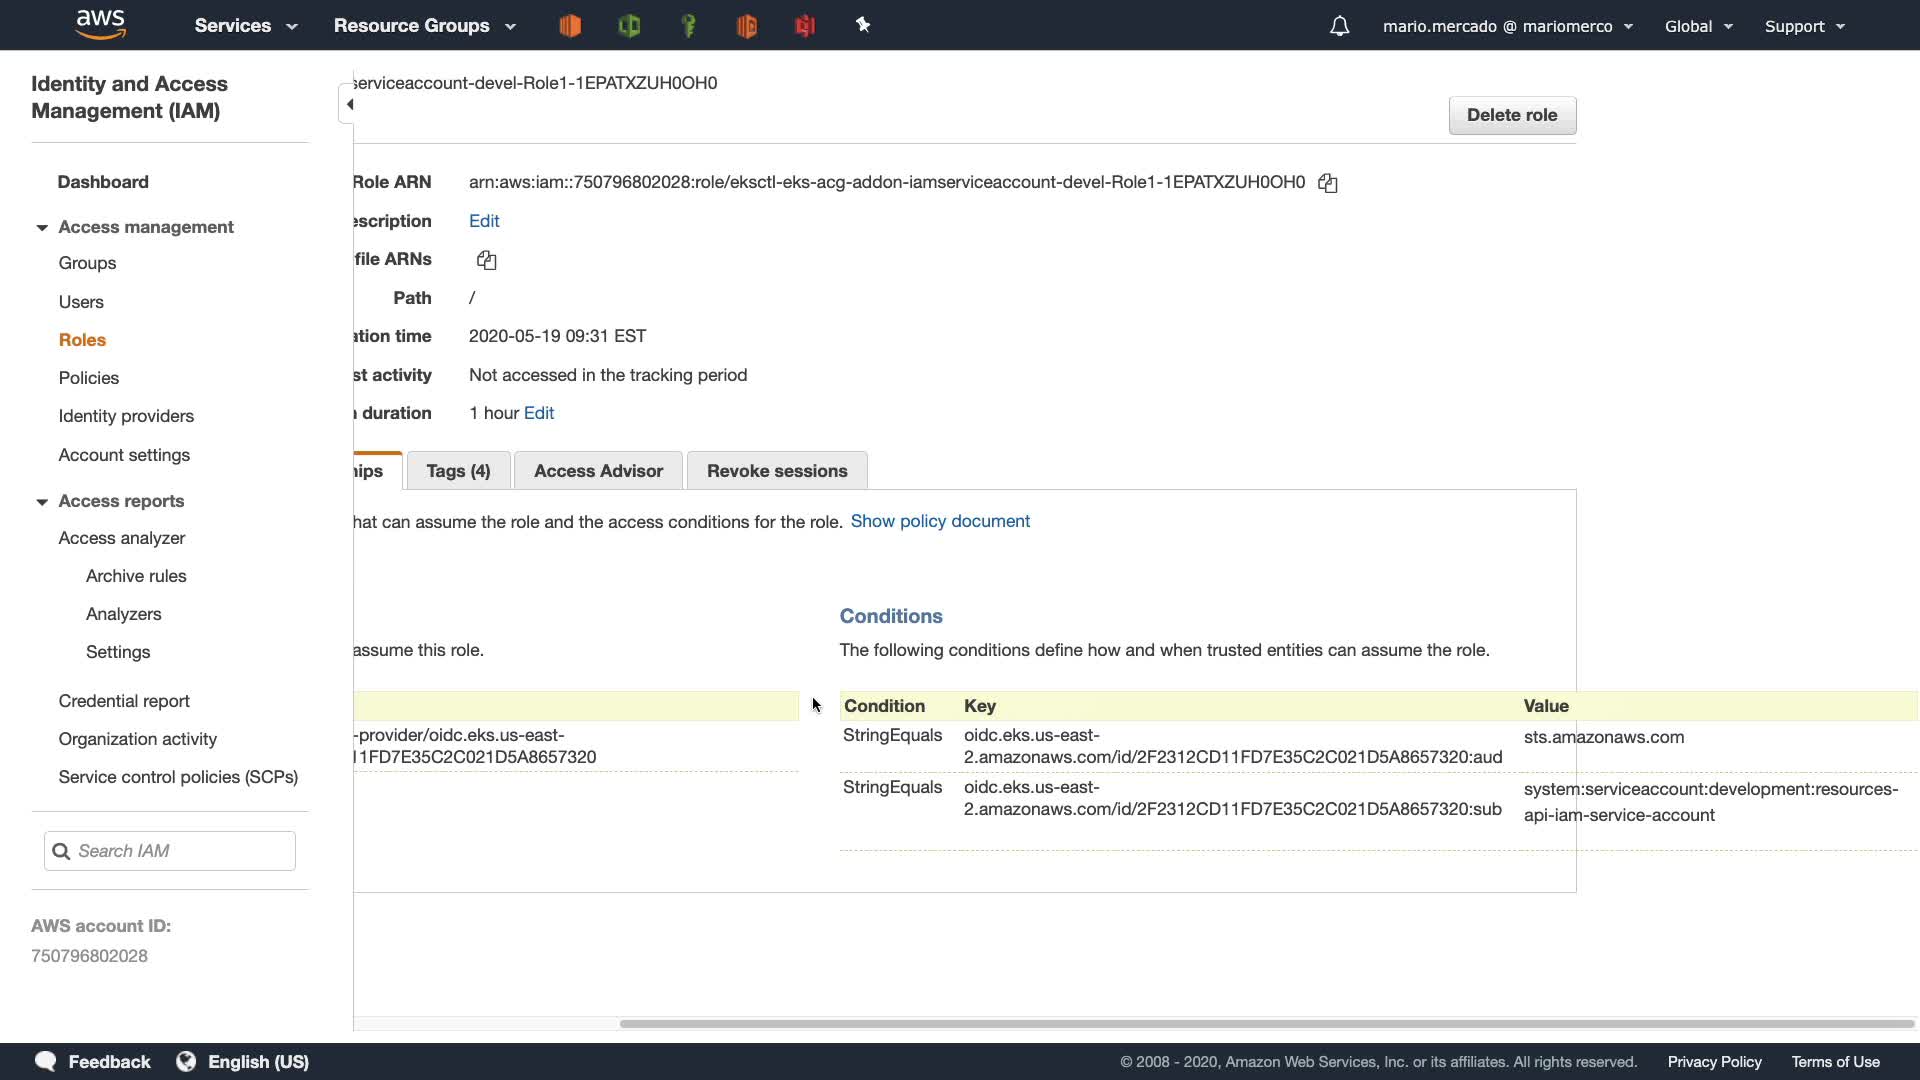Screen dimensions: 1920x1080
Task: Click the first orange service shortcut icon
Action: tap(570, 26)
